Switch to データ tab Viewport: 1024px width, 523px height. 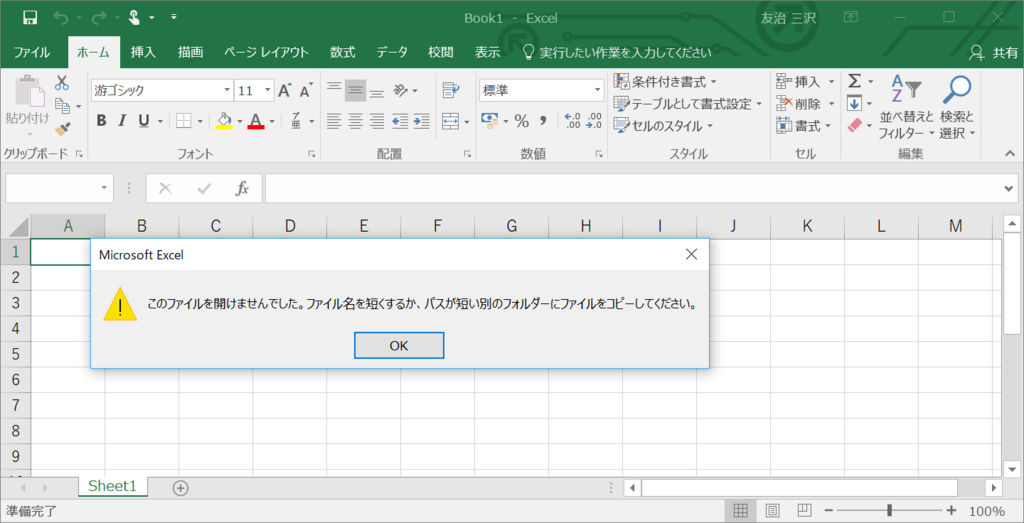click(x=392, y=53)
